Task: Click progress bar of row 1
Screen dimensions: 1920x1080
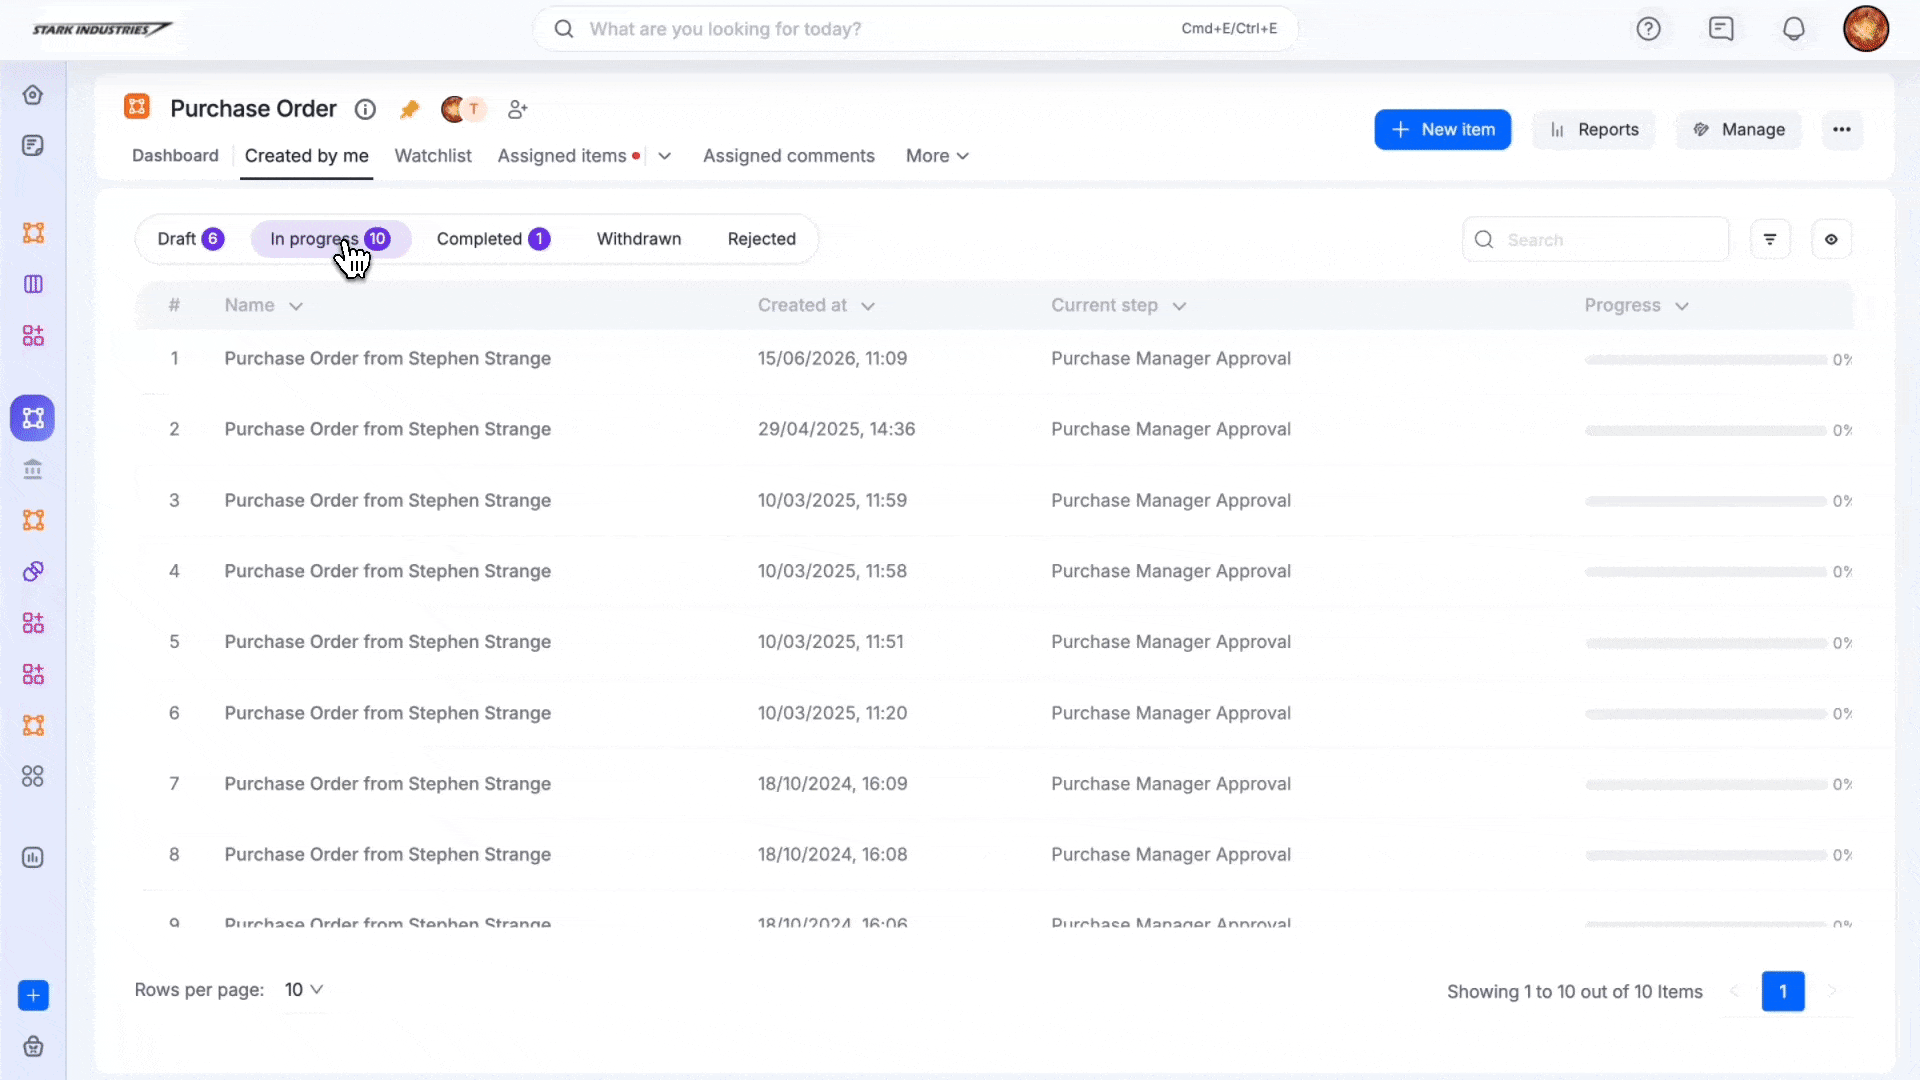Action: pos(1706,359)
